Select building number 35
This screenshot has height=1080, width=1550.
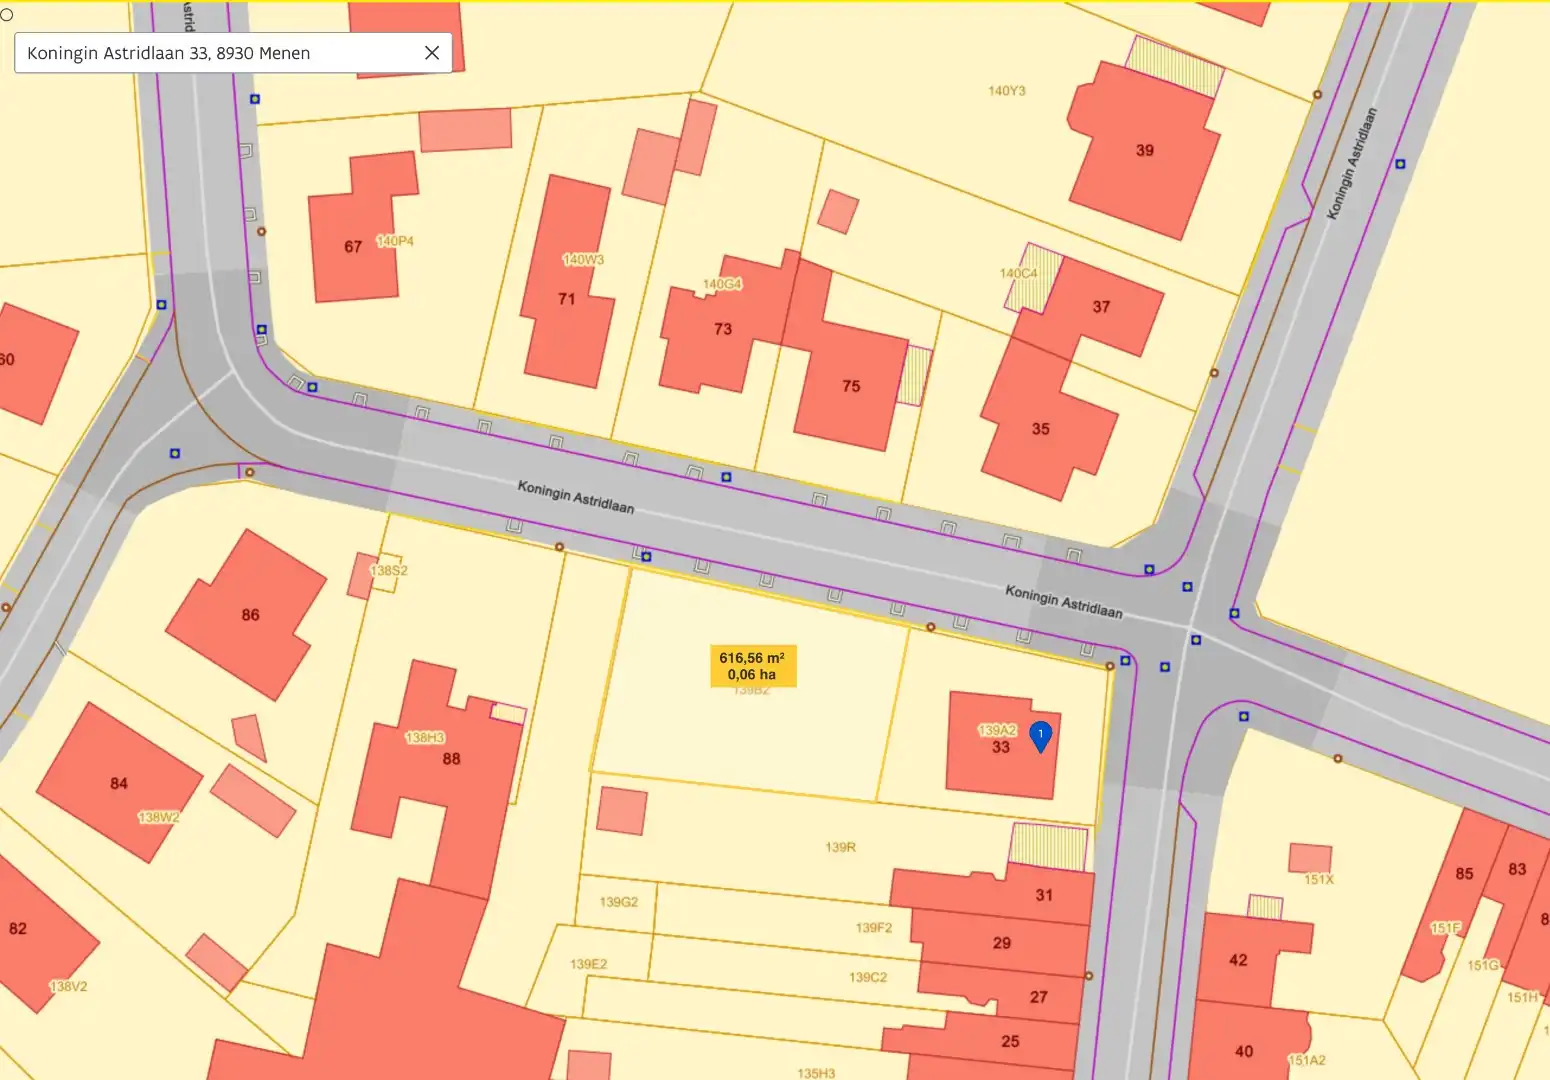pyautogui.click(x=1041, y=429)
